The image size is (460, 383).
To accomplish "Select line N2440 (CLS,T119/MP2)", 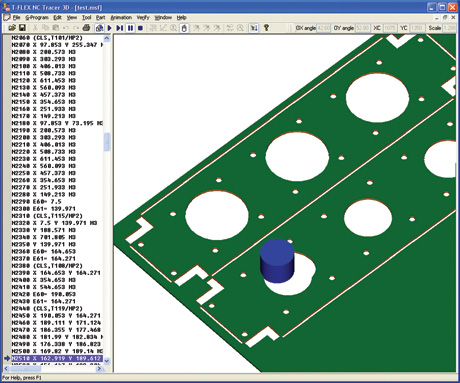I will (x=47, y=308).
